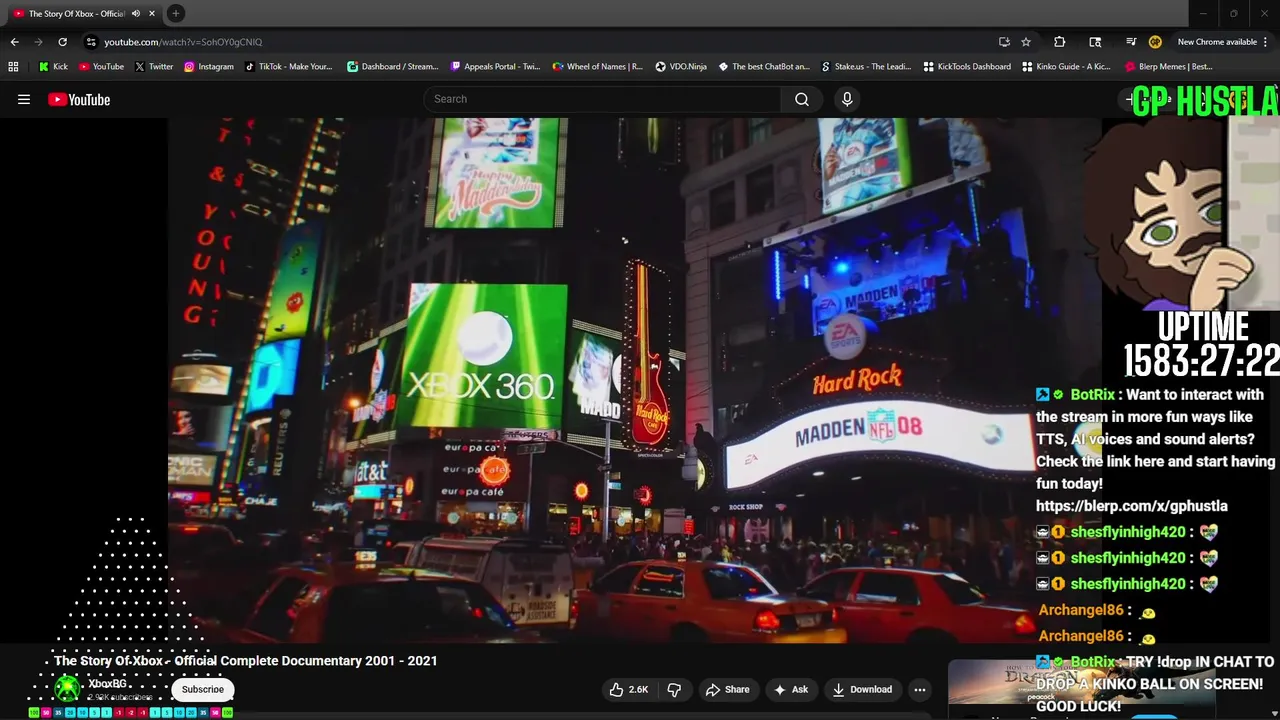Open the YouTube bookmark
This screenshot has height=720, width=1280.
click(x=101, y=67)
